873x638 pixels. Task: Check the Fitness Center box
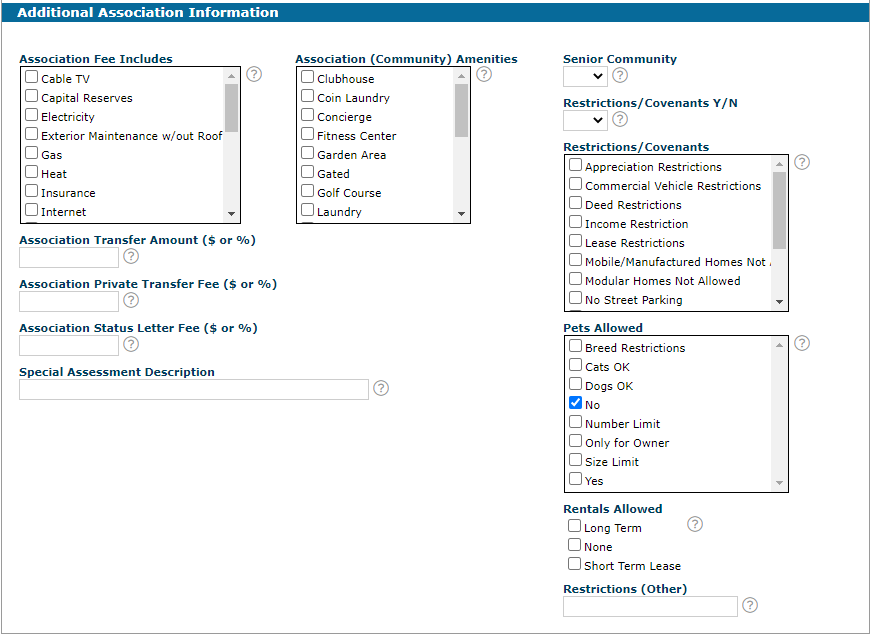307,134
